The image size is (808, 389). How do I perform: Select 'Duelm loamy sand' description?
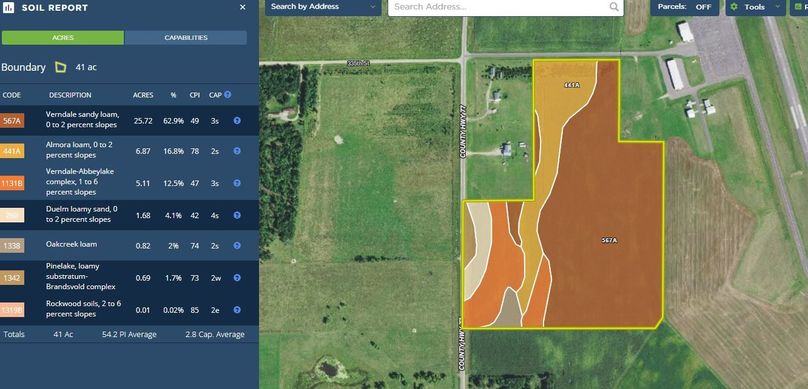pos(82,214)
